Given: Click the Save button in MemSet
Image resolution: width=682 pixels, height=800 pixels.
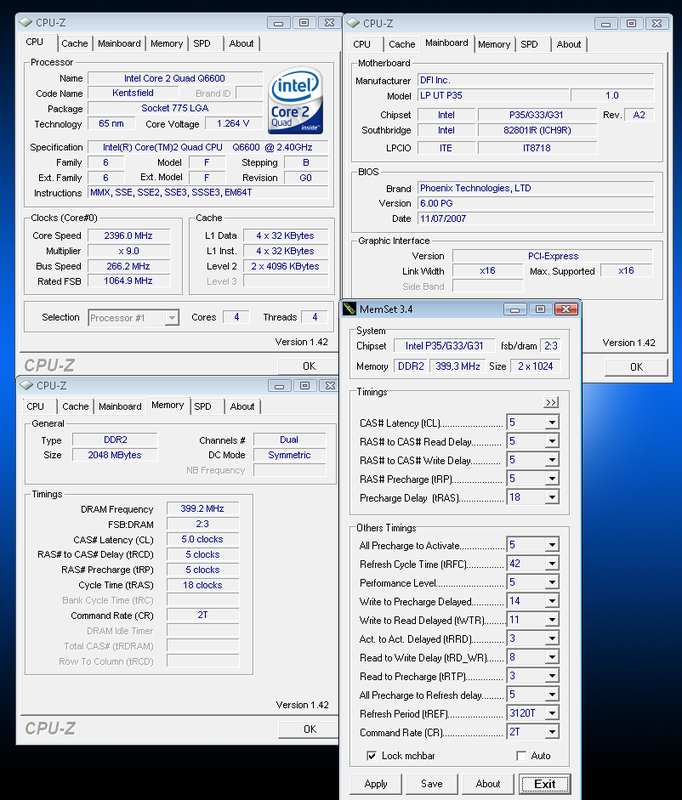Looking at the screenshot, I should click(432, 784).
